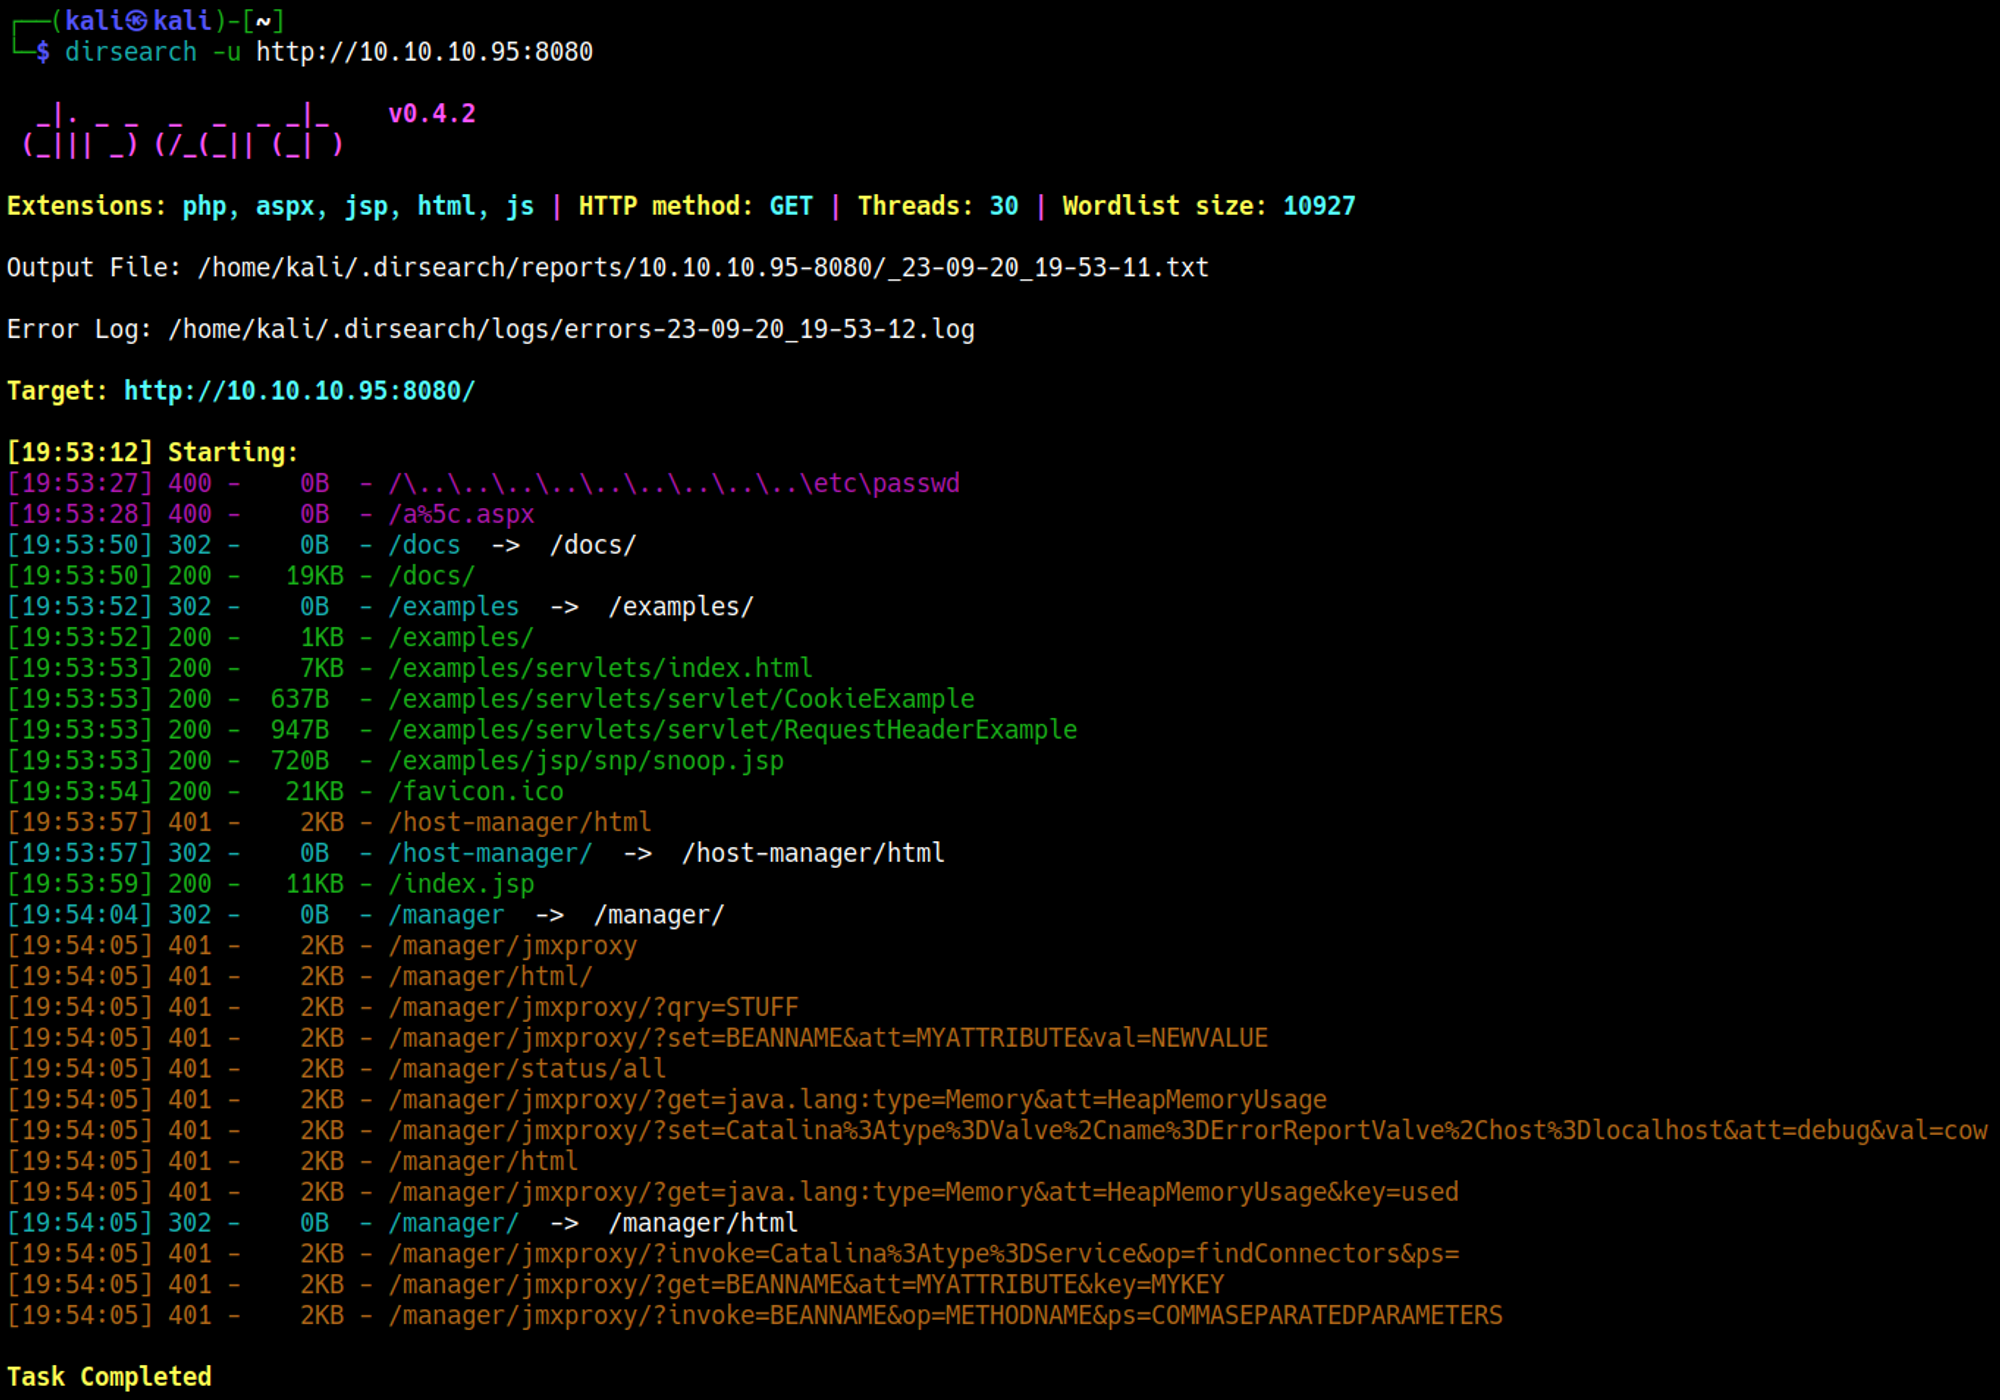
Task: Click the /host-manager/html 401 result
Action: tap(520, 823)
